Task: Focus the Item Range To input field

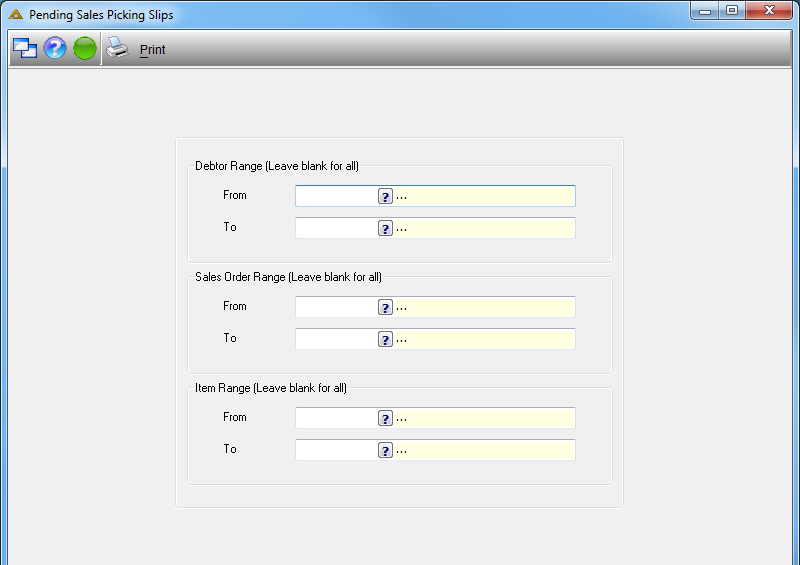Action: (337, 450)
